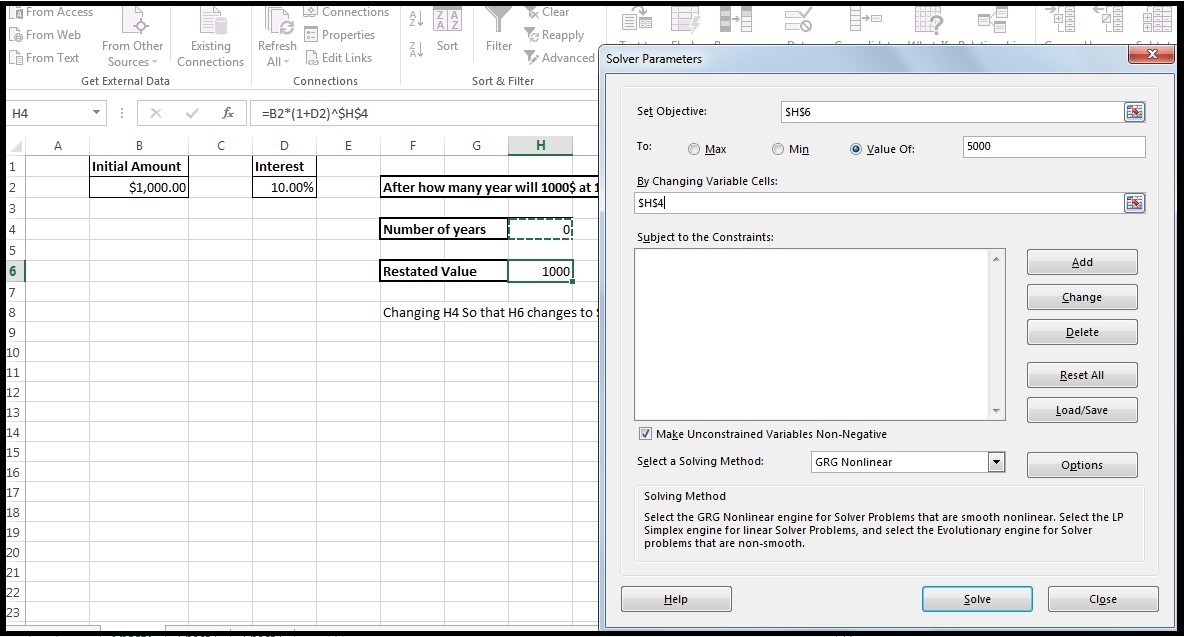Viewport: 1184px width, 637px height.
Task: Click the Text to Columns icon
Action: pos(637,18)
